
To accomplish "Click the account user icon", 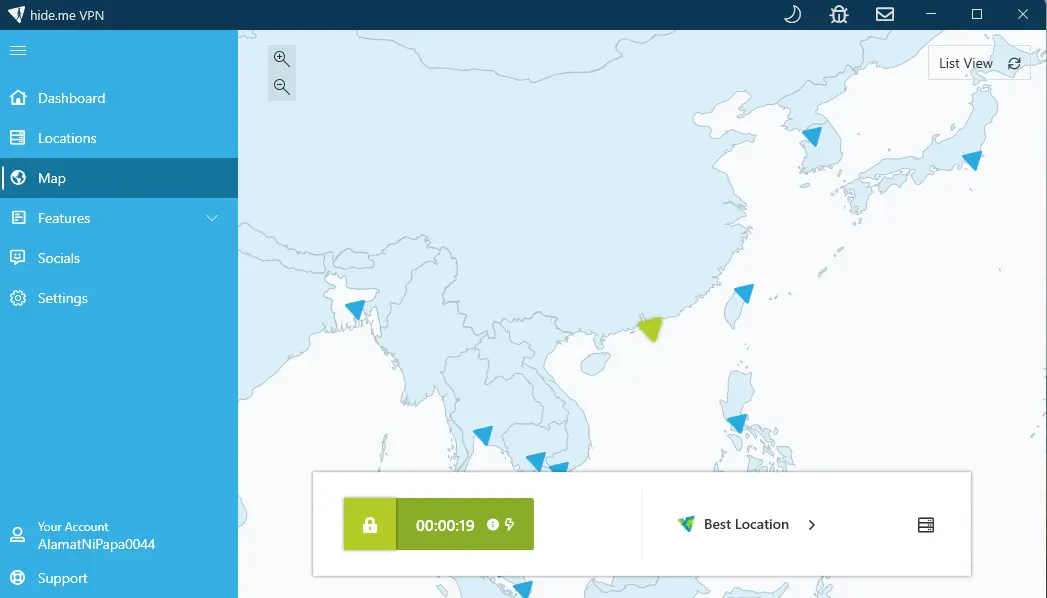I will tap(18, 535).
